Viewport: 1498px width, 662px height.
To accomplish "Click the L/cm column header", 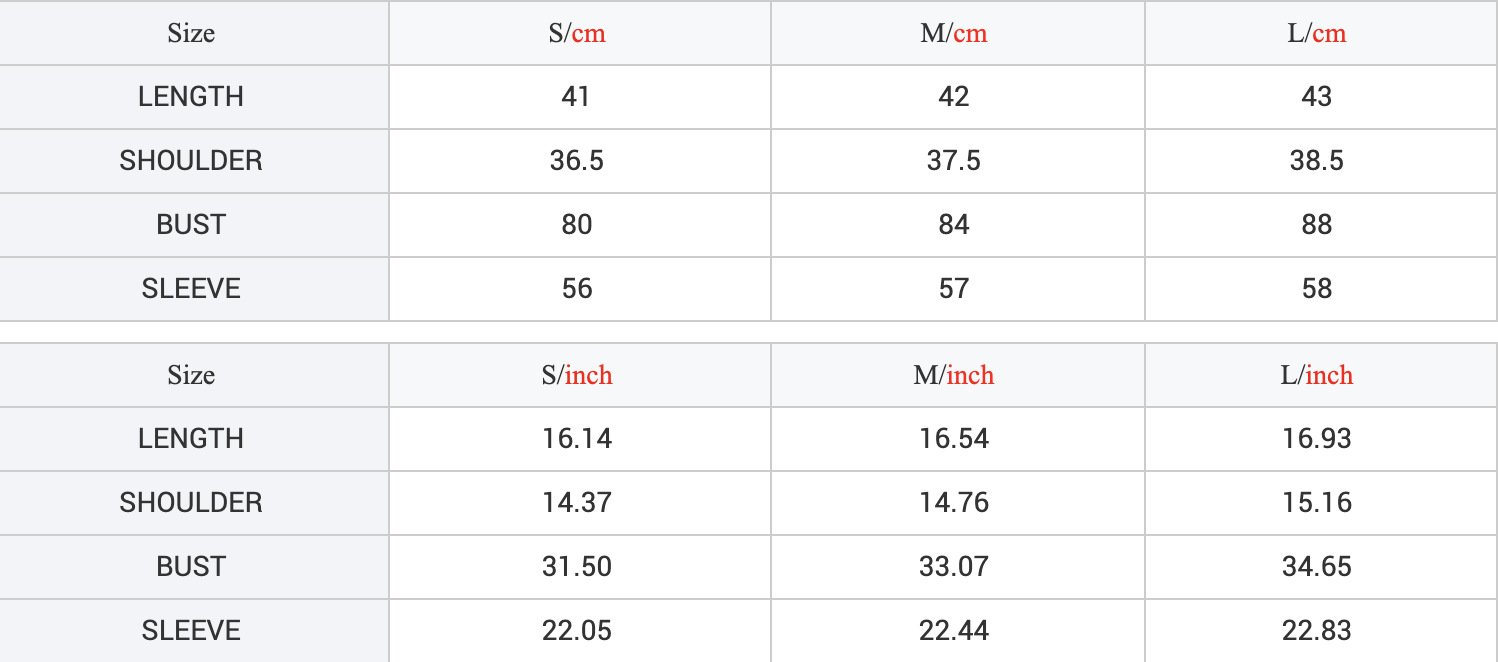I will pos(1316,33).
